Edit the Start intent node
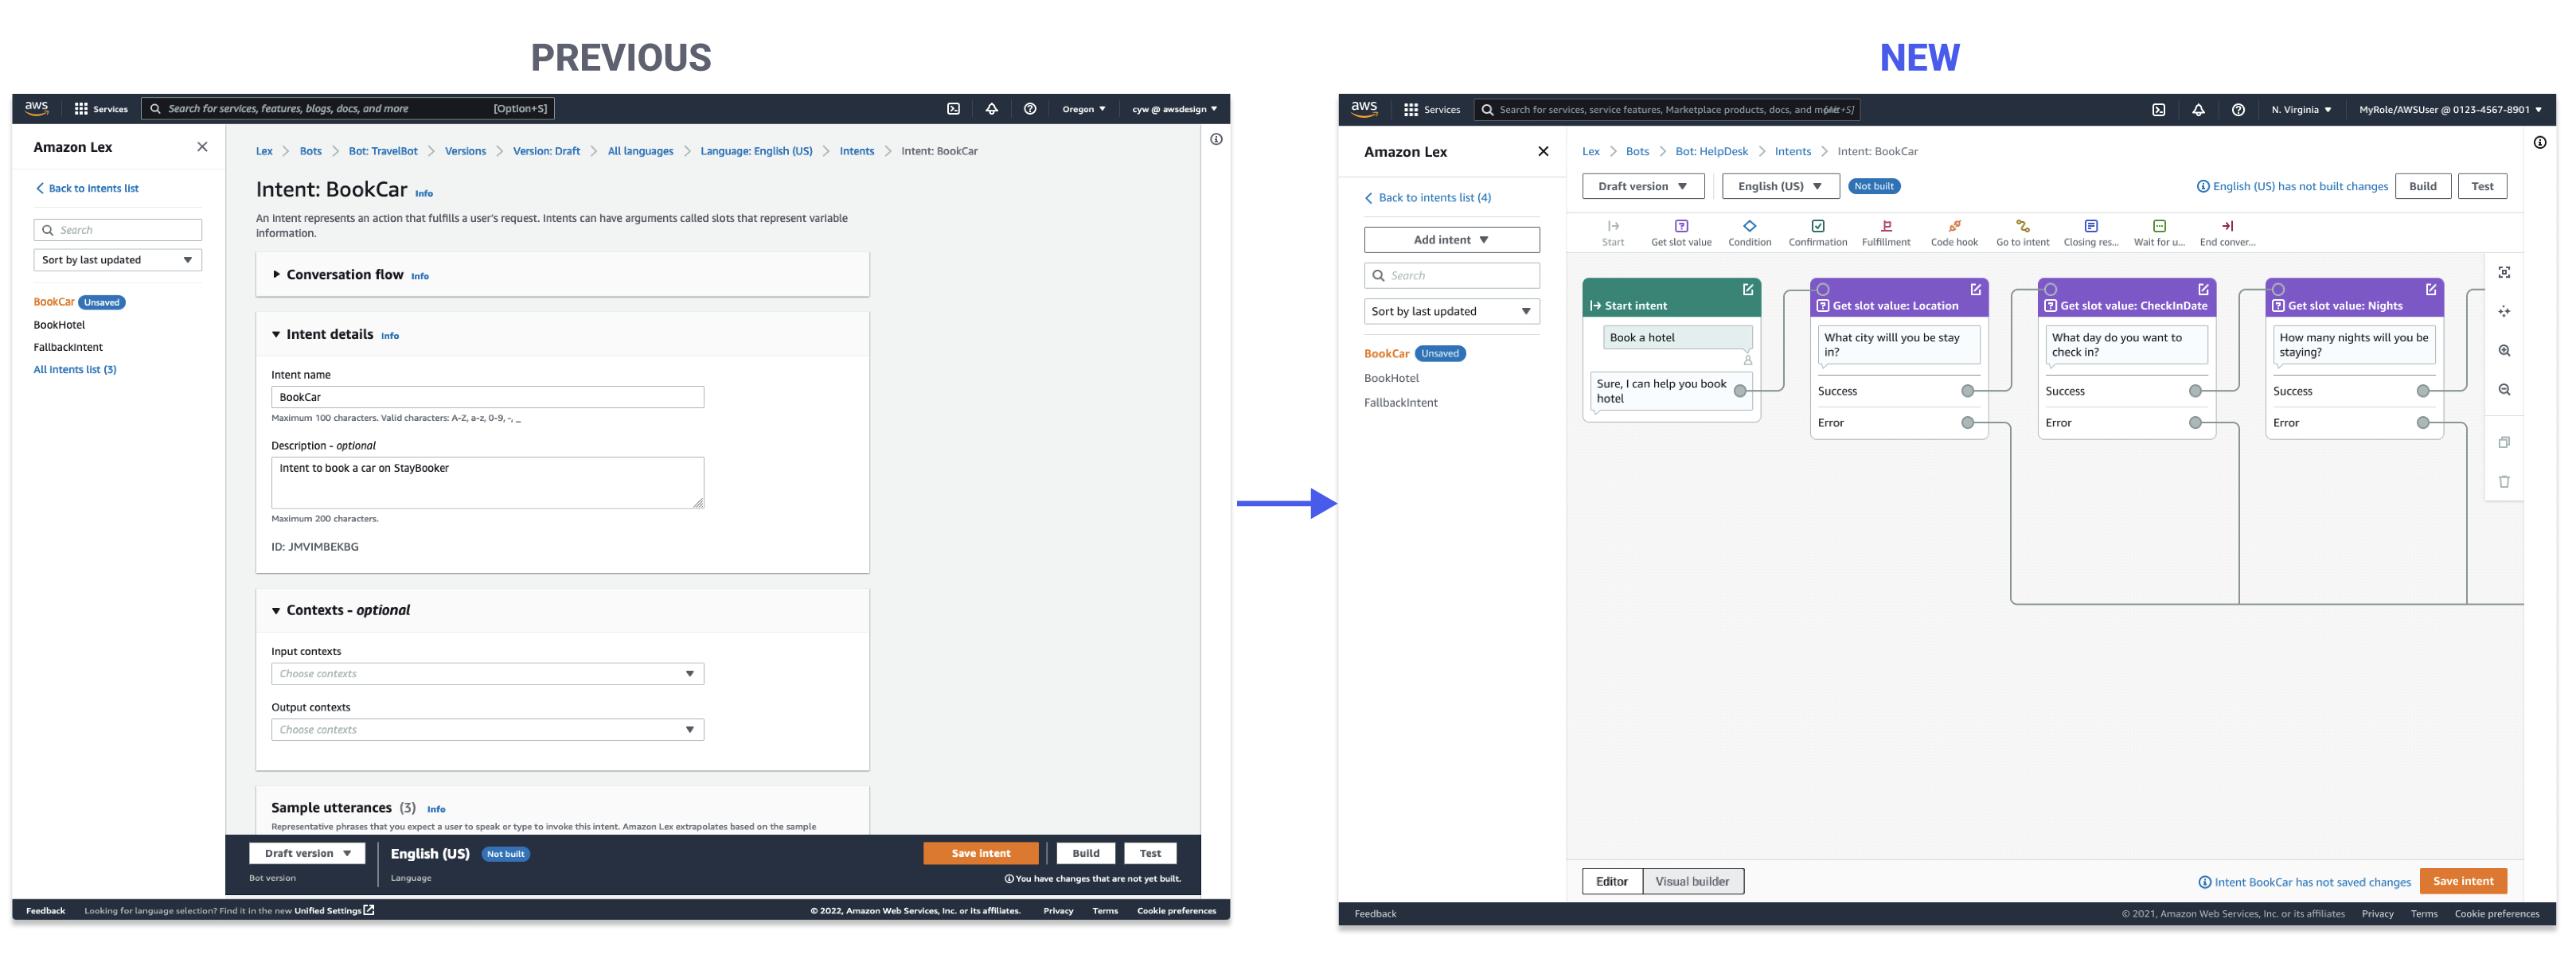The image size is (2576, 958). [x=1748, y=289]
